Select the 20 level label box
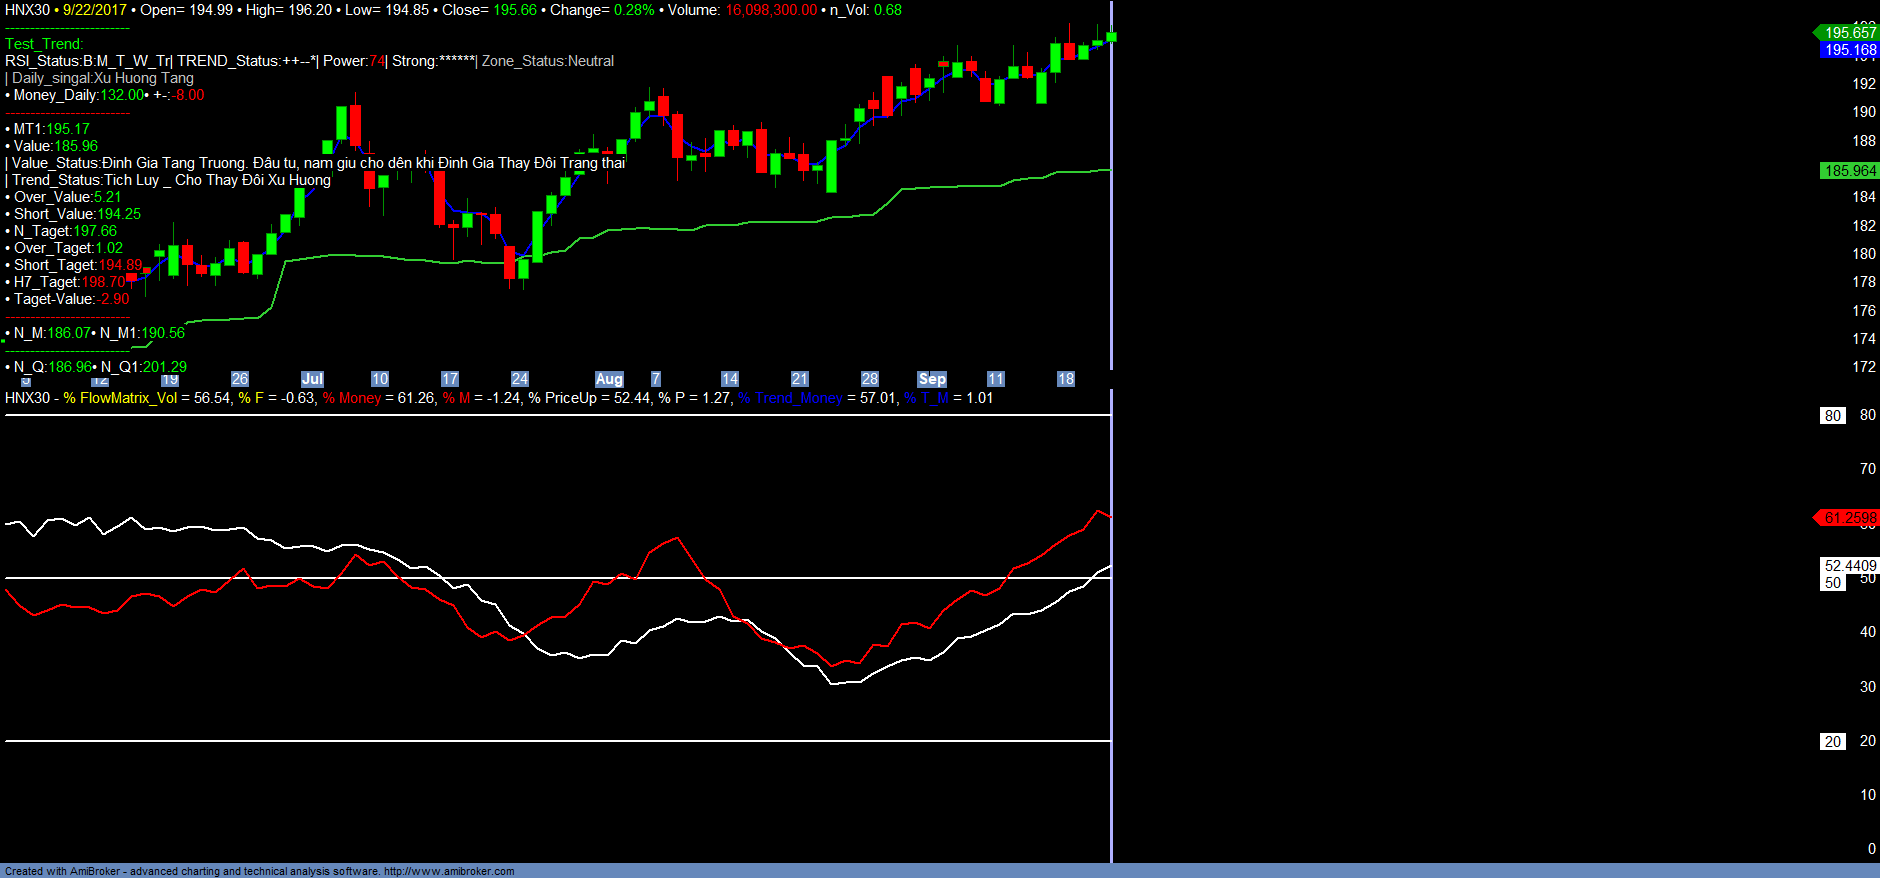 [x=1832, y=742]
